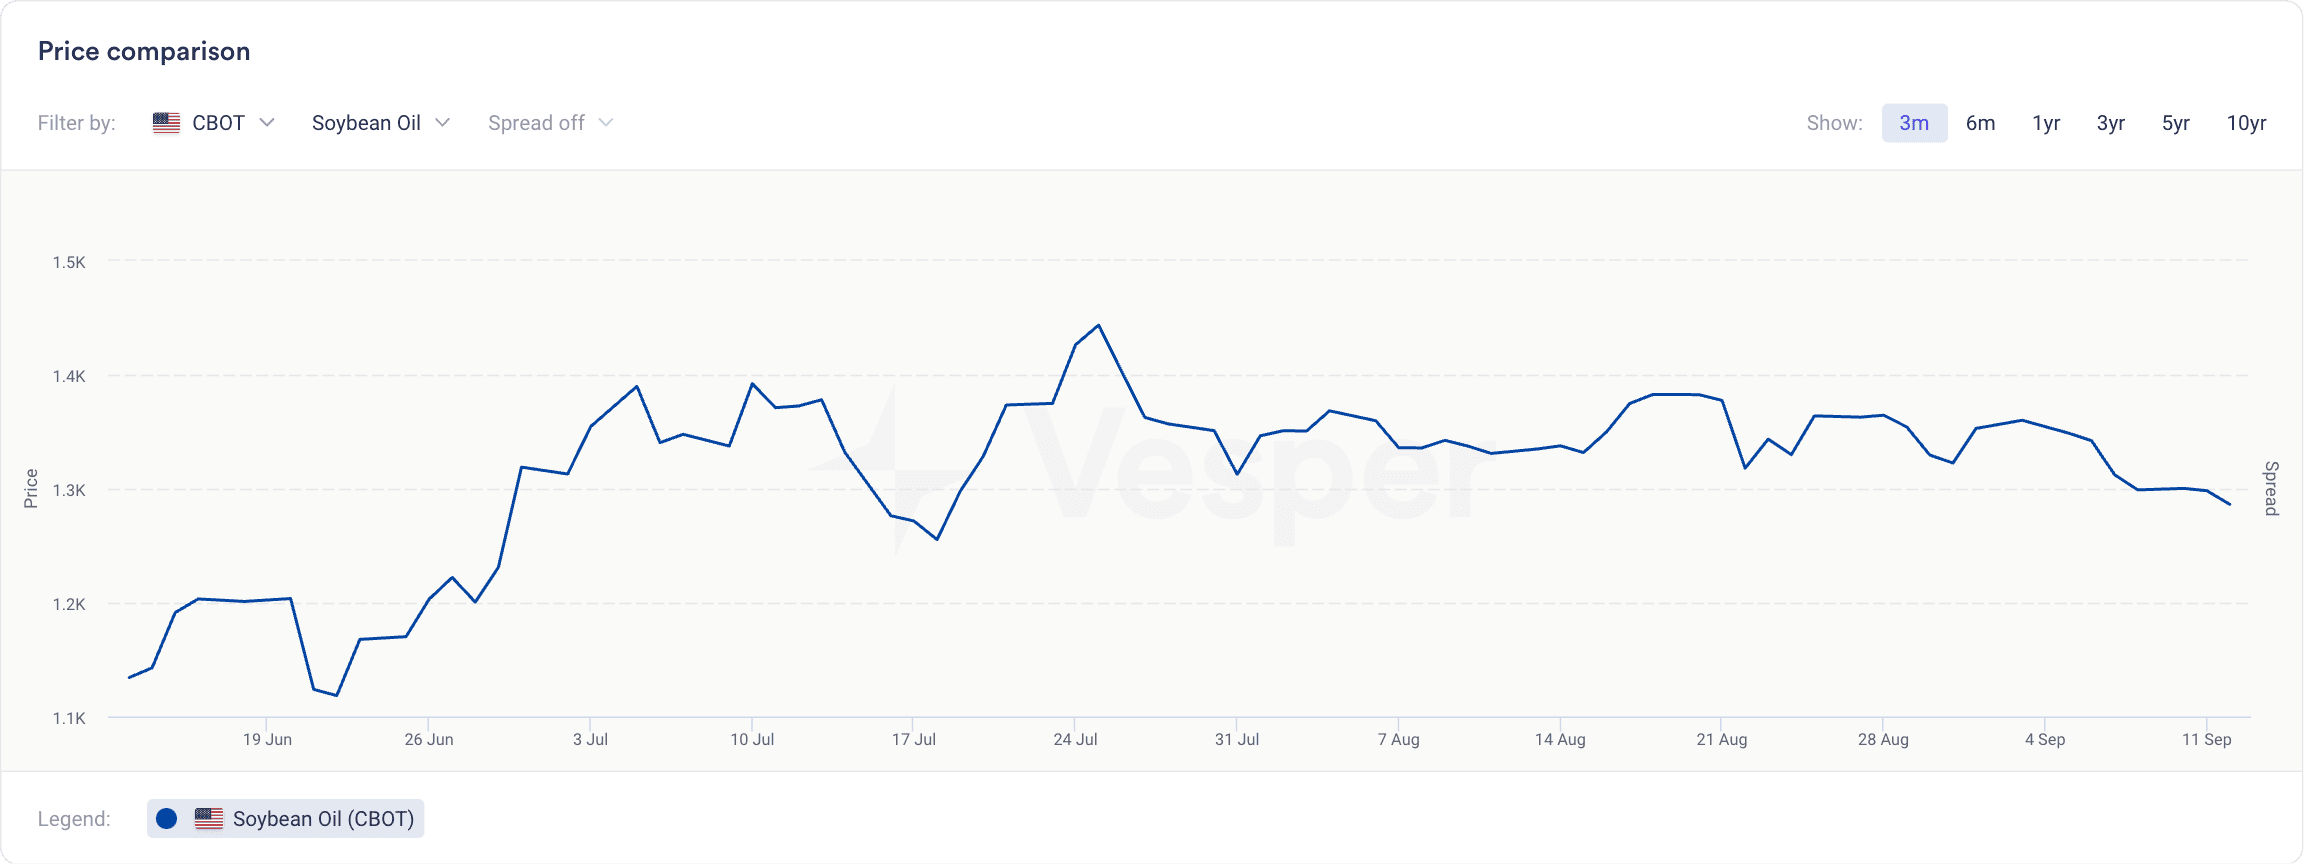2304x864 pixels.
Task: Expand the CBOT exchange dropdown chevron
Action: pyautogui.click(x=267, y=123)
